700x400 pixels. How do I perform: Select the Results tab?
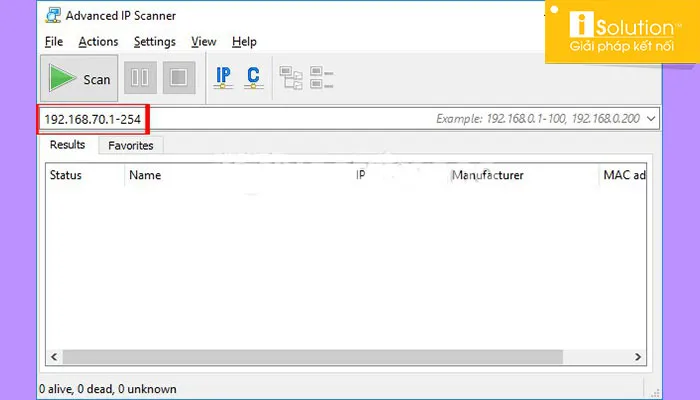(x=67, y=145)
